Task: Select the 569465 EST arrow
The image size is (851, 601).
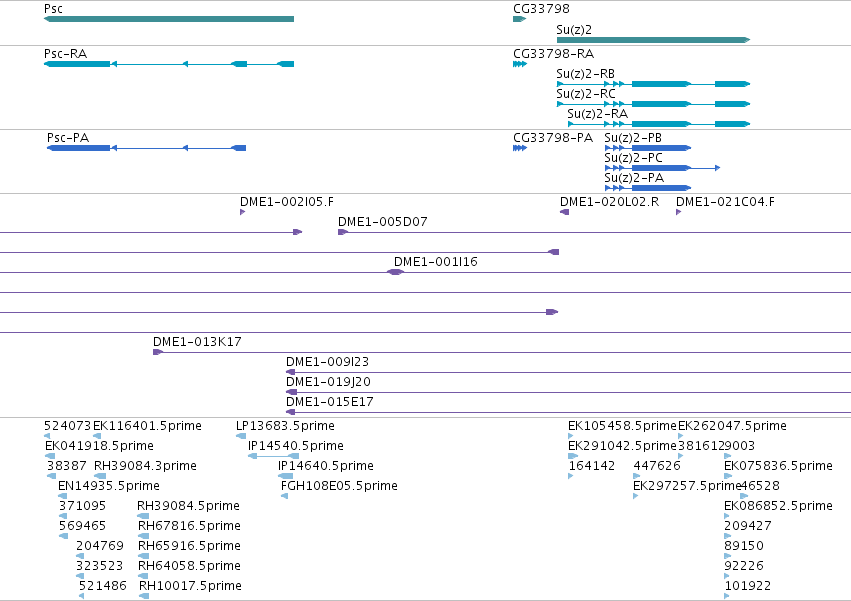Action: tap(63, 536)
